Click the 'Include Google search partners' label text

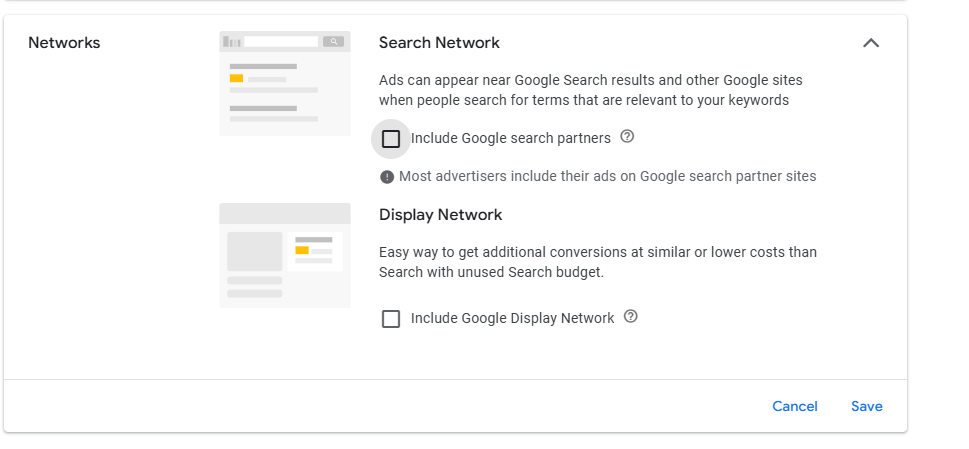pyautogui.click(x=510, y=138)
